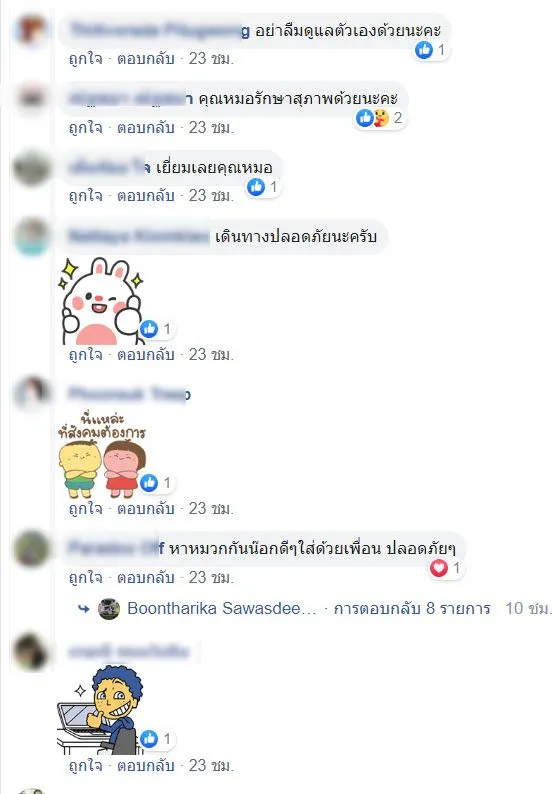Like the เยี่ยมเลยคุณหมอ comment using ถูกใจ
Screen dimensions: 560x794
point(86,195)
